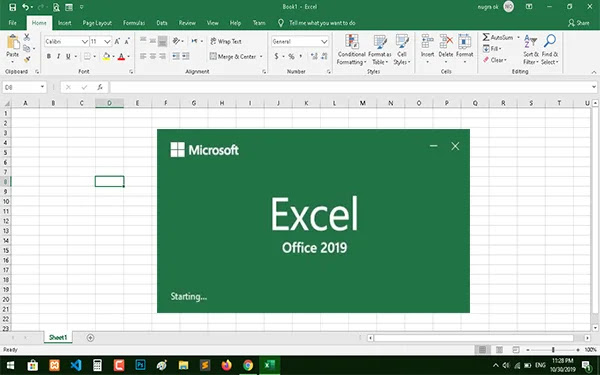Screen dimensions: 600x375
Task: Align text to the right
Action: pyautogui.click(x=162, y=56)
